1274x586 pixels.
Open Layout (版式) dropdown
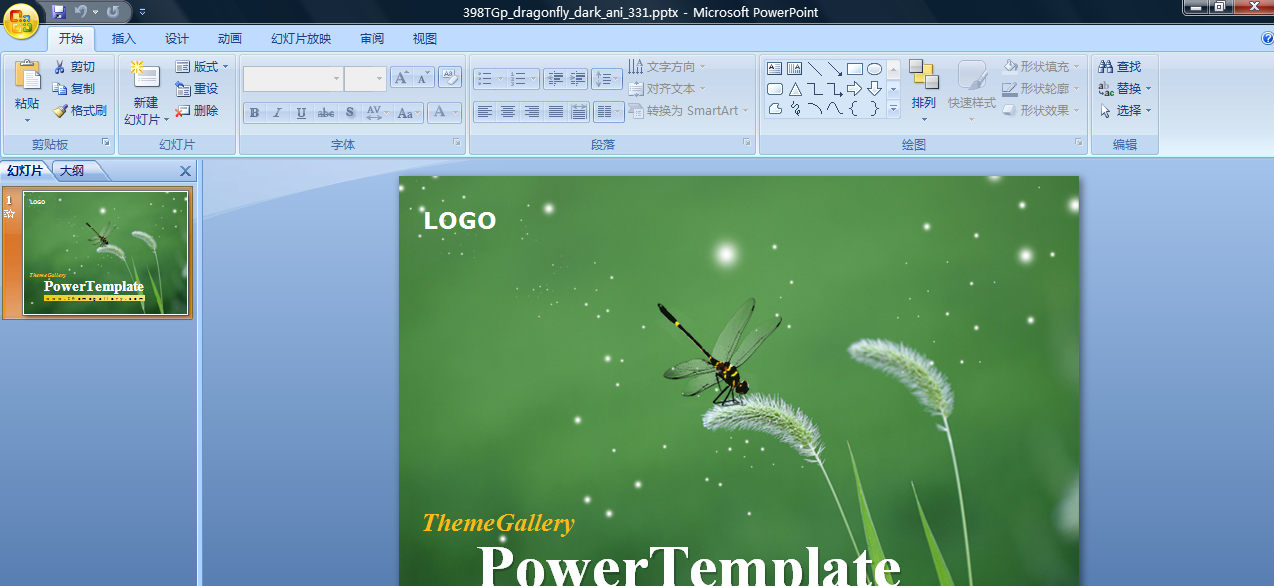pos(202,67)
